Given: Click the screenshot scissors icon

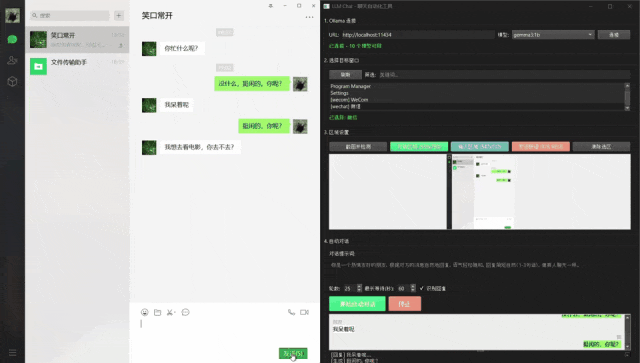Looking at the screenshot, I should click(171, 312).
